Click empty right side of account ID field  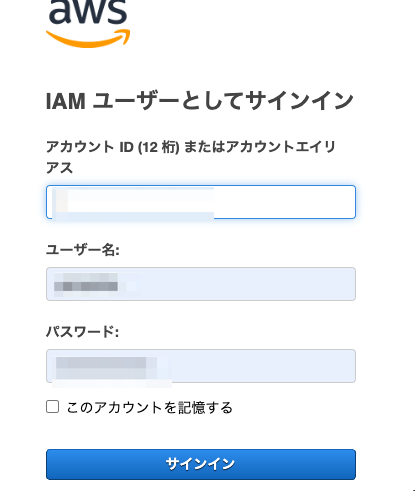point(285,202)
